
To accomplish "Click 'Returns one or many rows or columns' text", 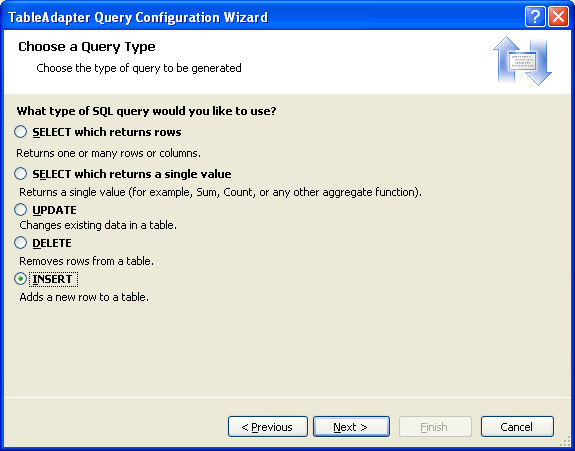I will pos(109,153).
